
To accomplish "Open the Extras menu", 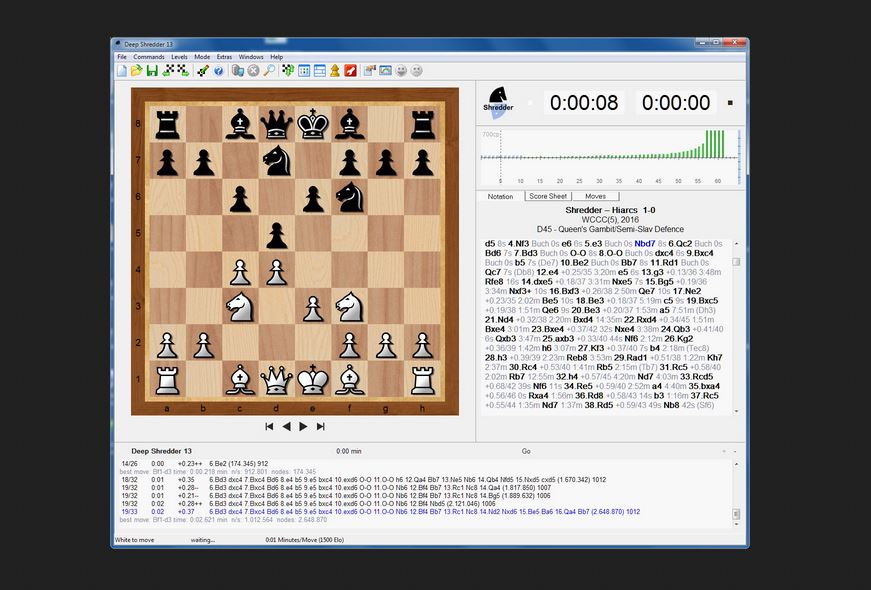I will click(x=224, y=57).
